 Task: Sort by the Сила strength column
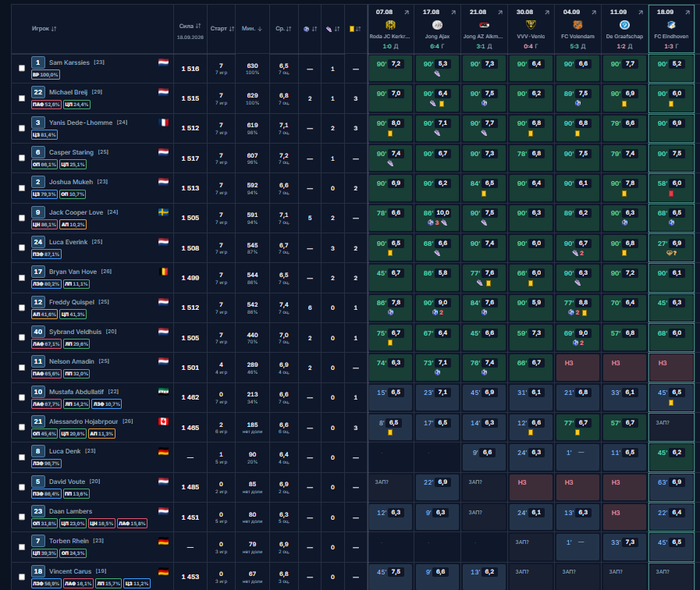pyautogui.click(x=190, y=26)
